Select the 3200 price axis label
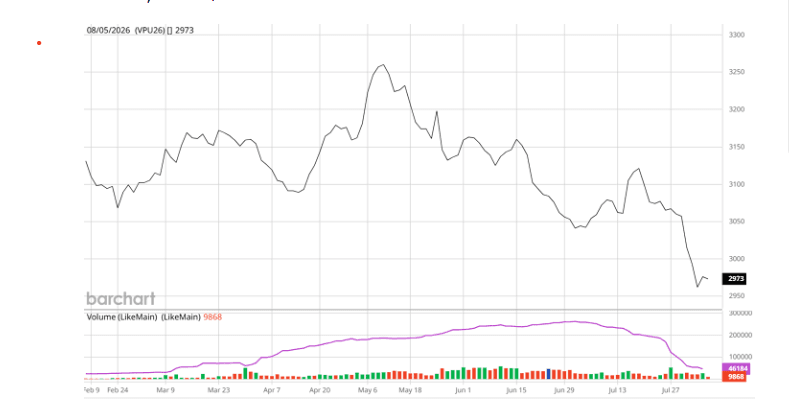 [736, 109]
